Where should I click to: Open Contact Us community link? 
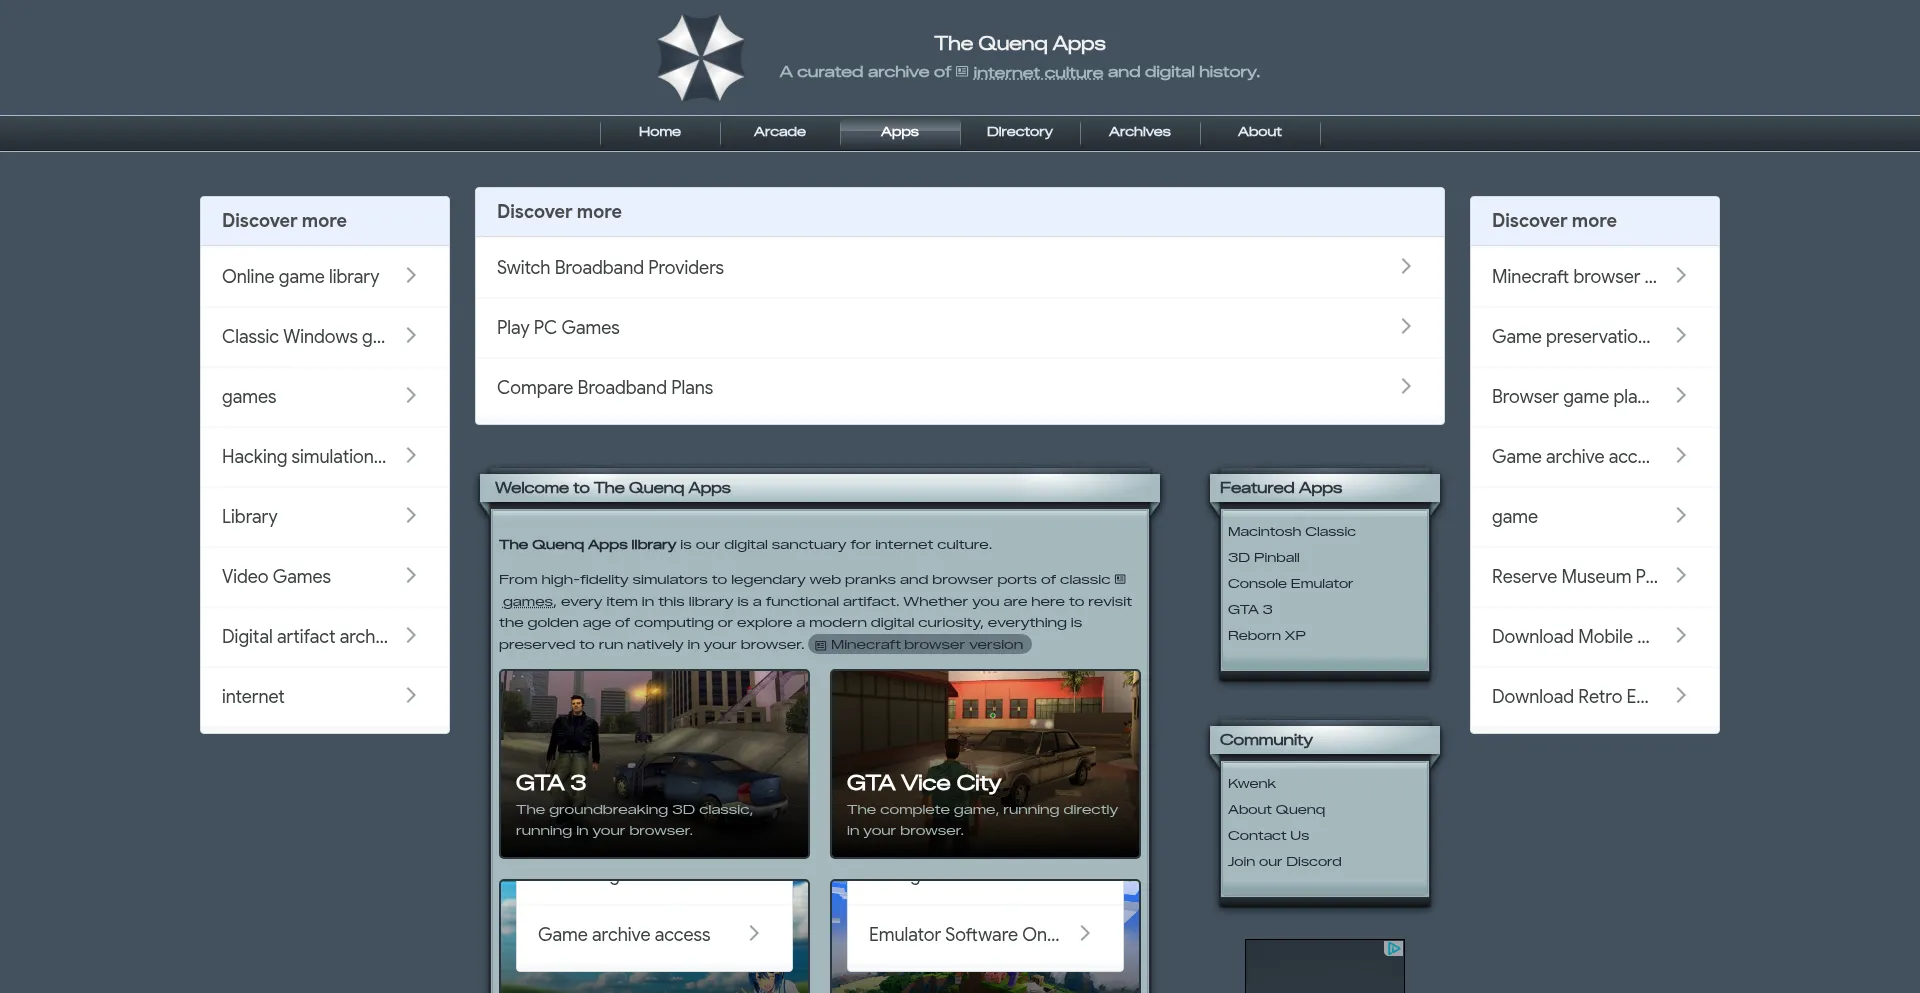1268,836
